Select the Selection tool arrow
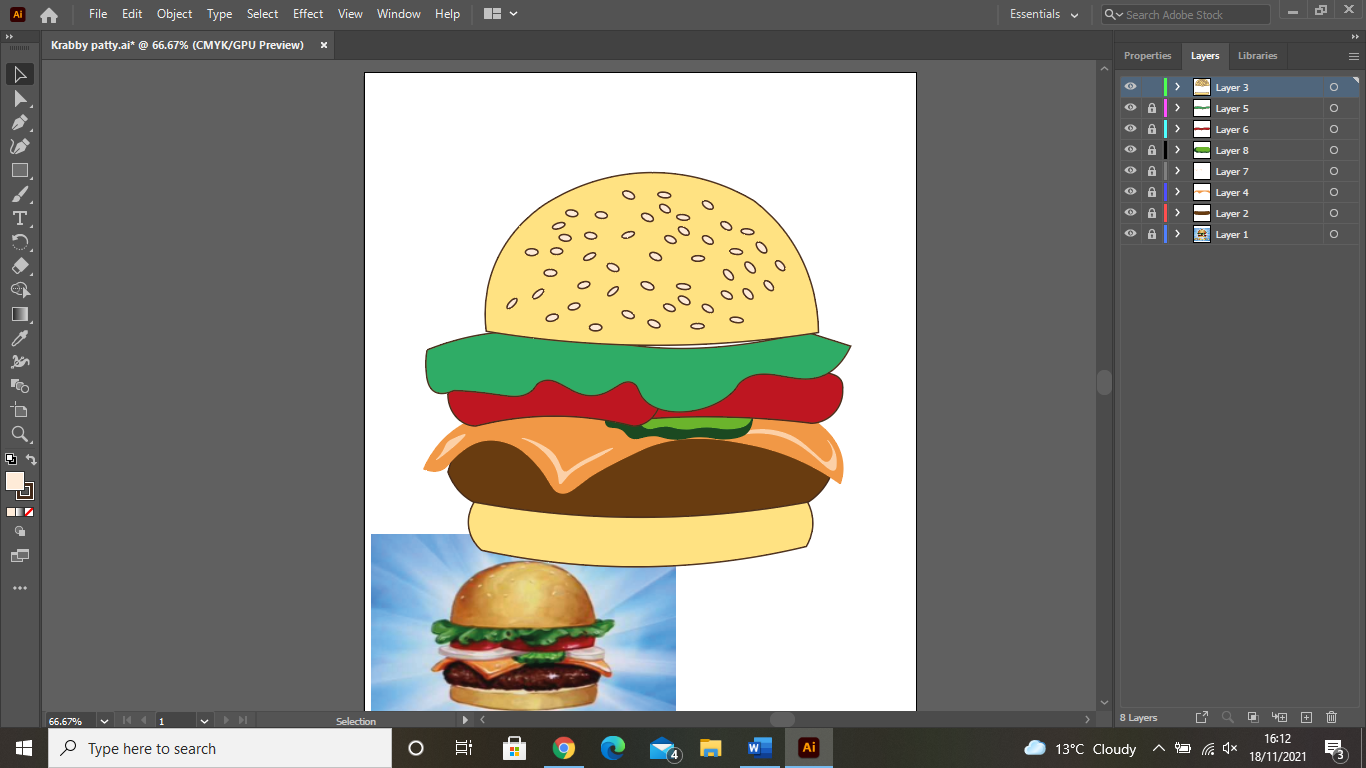 click(20, 75)
